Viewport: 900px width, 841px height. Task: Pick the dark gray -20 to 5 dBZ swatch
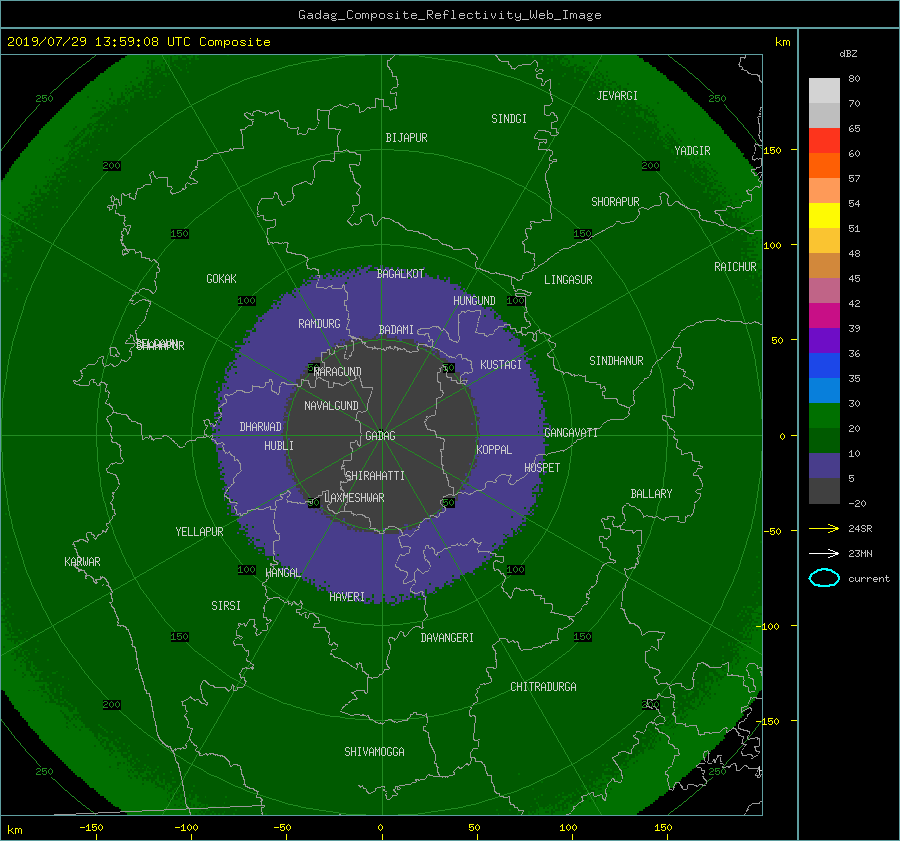click(x=824, y=491)
